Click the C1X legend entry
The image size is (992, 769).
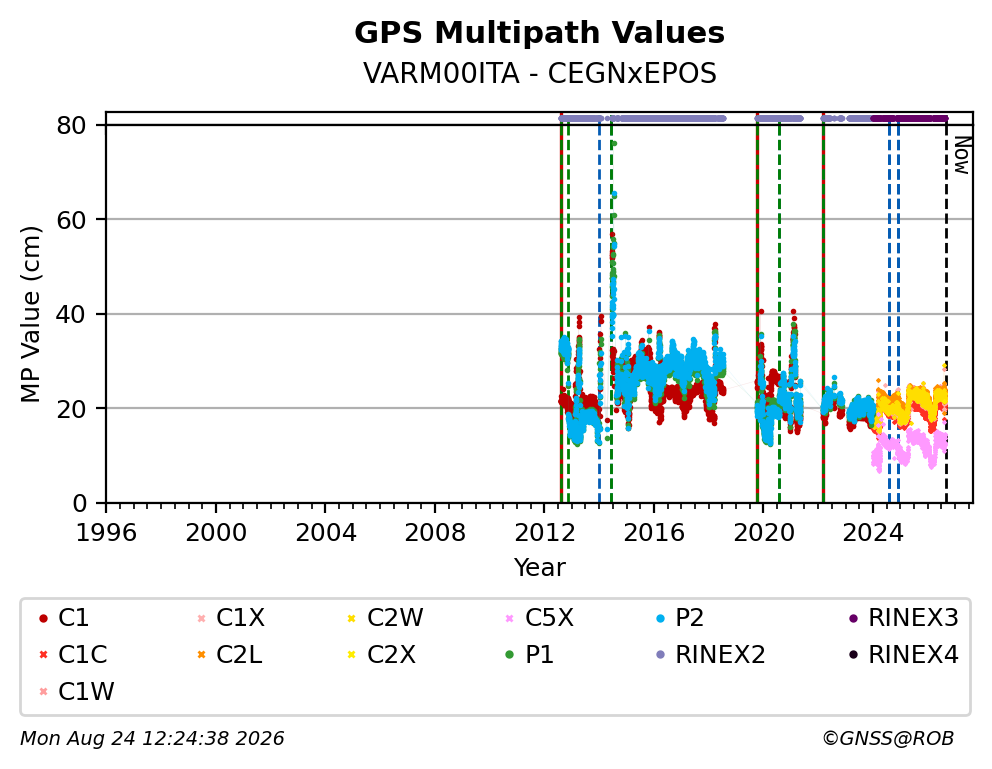pyautogui.click(x=230, y=618)
